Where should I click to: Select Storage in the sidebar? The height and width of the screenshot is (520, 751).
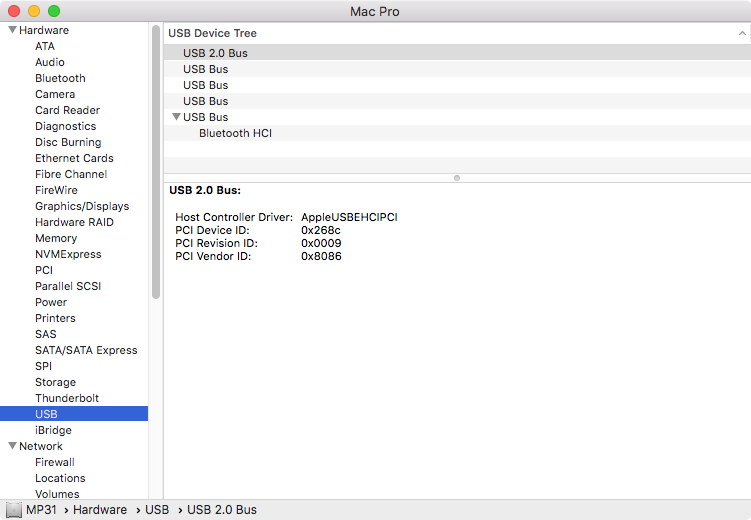pos(55,383)
